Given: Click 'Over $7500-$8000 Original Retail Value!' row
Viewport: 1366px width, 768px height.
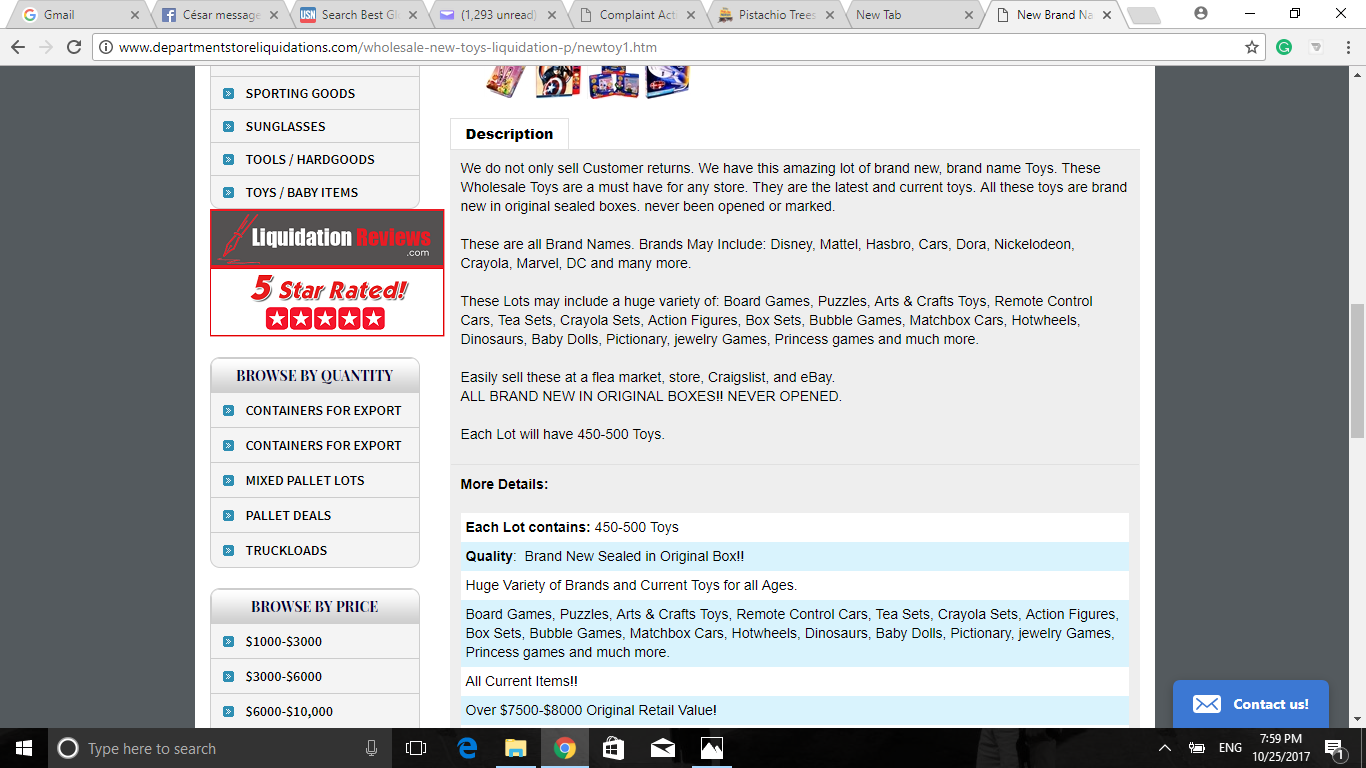Looking at the screenshot, I should [795, 710].
